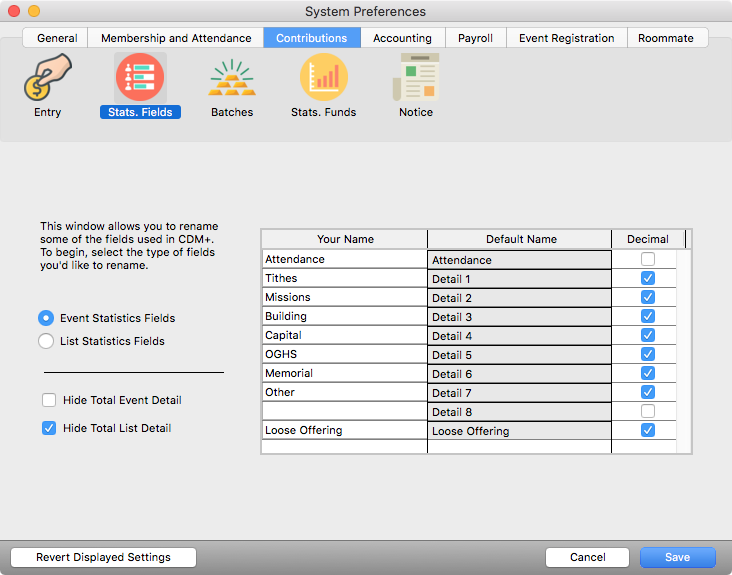Switch to Membership and Attendance tab

[176, 38]
